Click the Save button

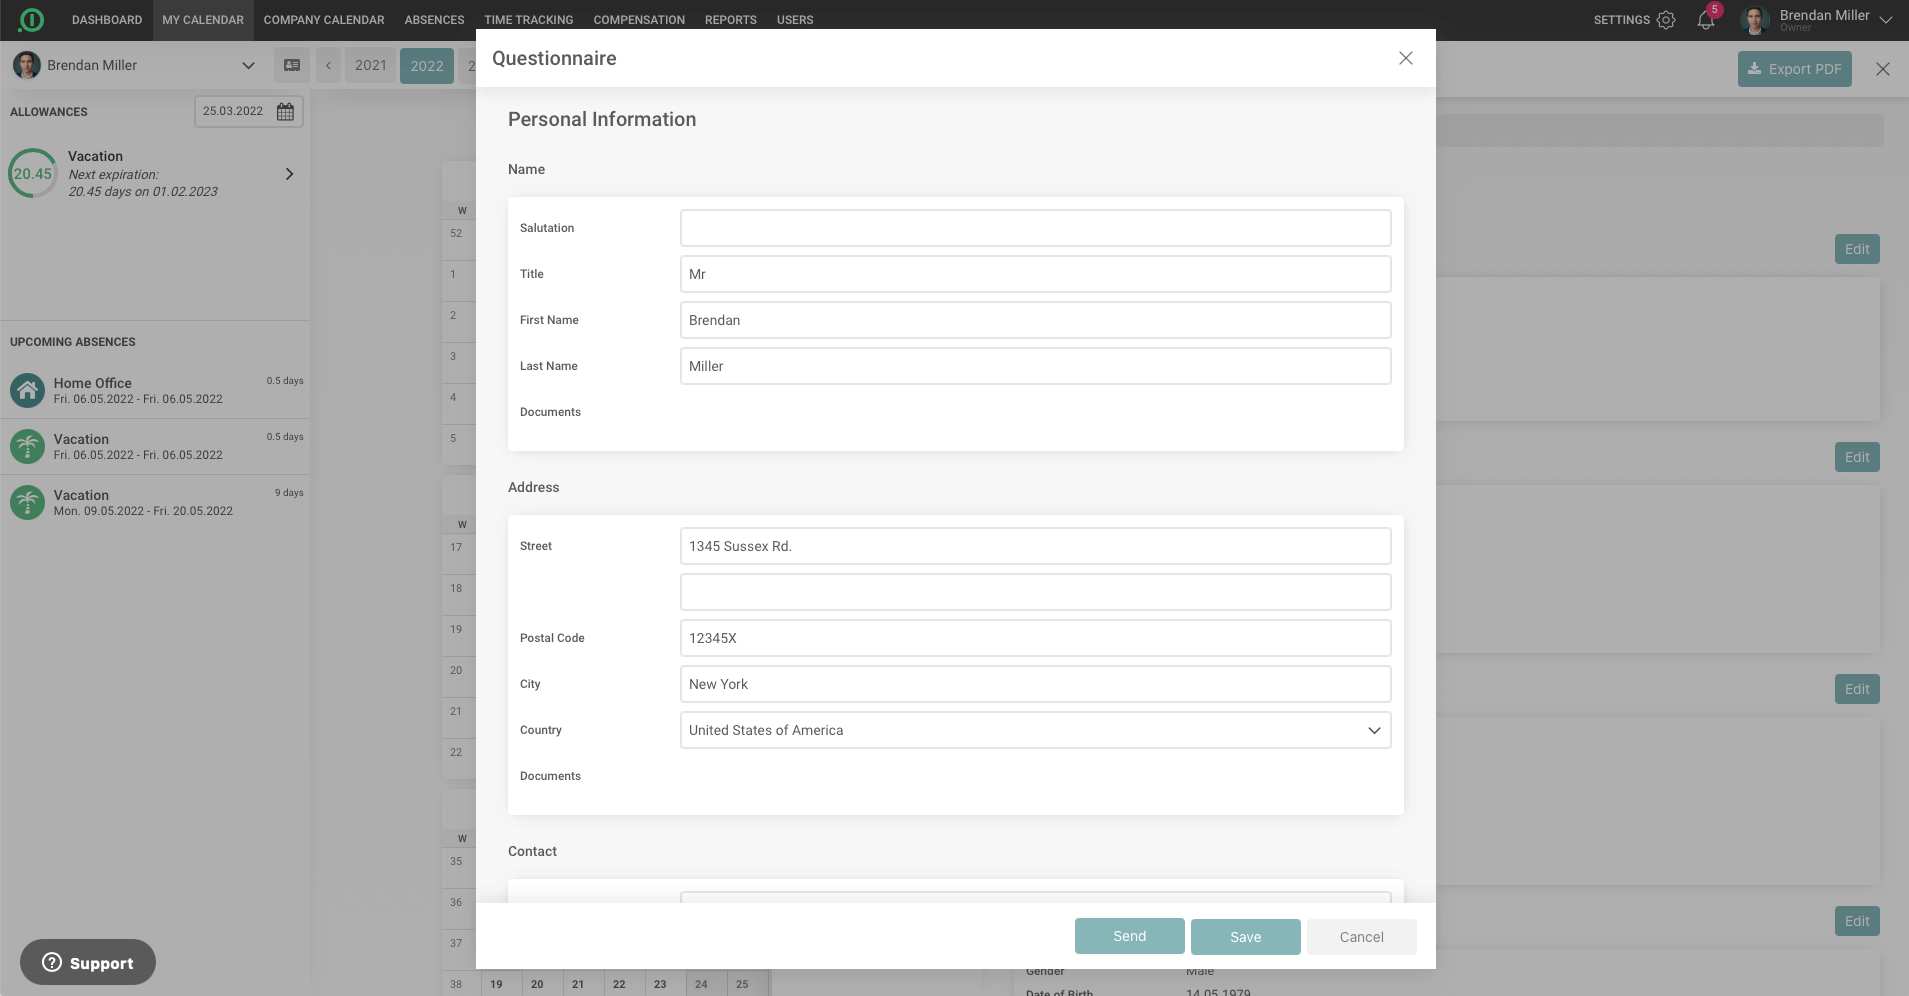coord(1245,937)
